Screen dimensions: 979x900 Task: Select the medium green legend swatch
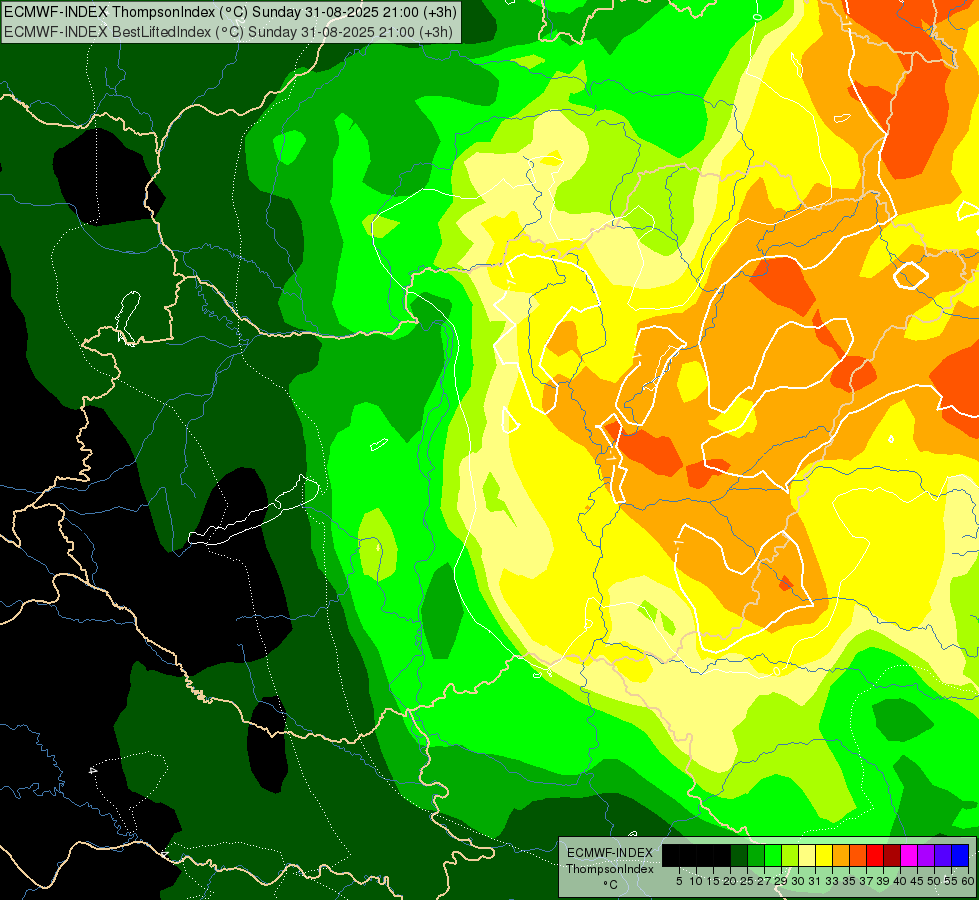(x=756, y=855)
